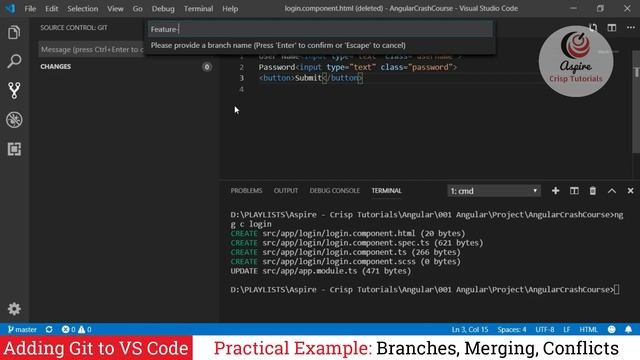
Task: Click the Submit button code on line 3
Action: [x=311, y=78]
